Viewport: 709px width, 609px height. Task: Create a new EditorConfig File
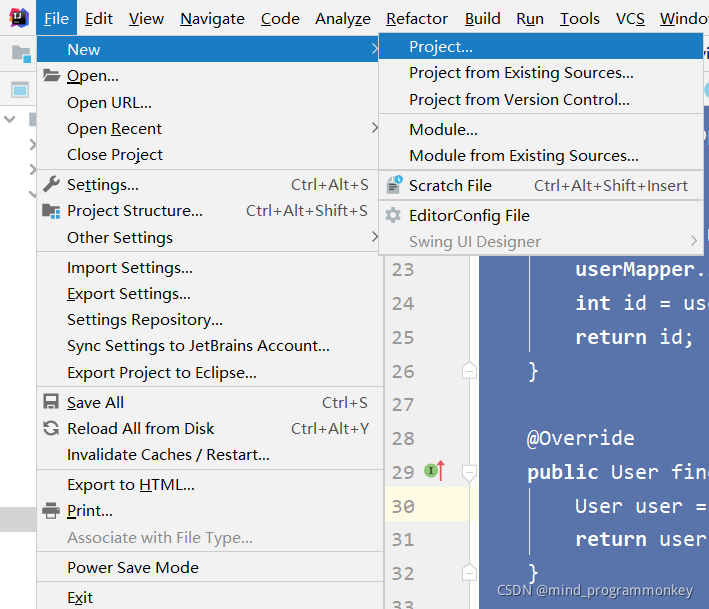click(x=541, y=216)
